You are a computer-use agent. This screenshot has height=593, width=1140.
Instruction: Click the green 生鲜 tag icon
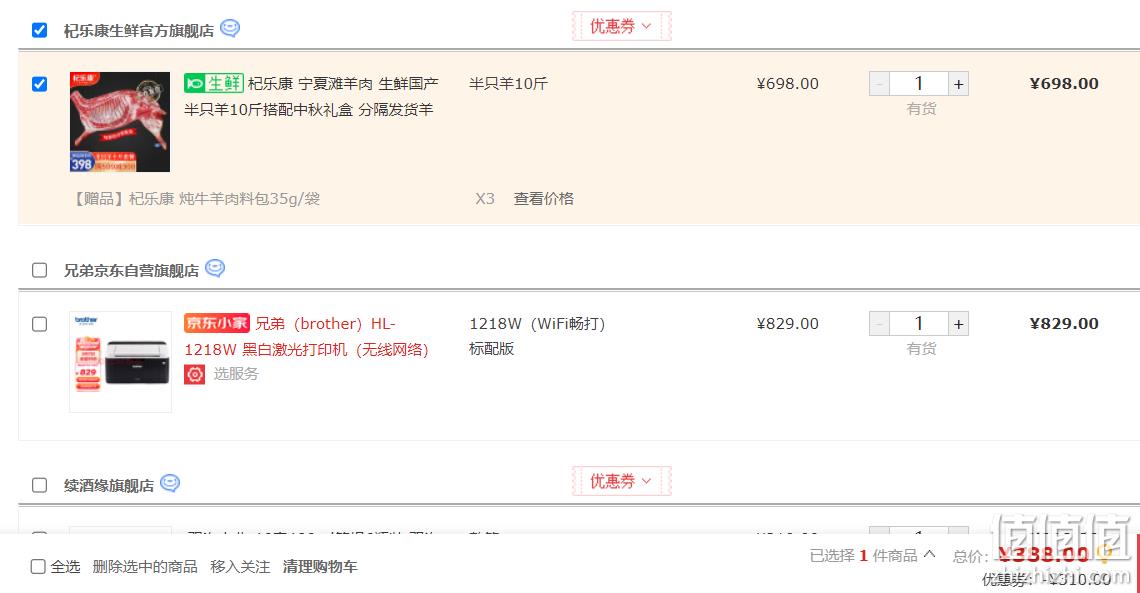point(213,83)
